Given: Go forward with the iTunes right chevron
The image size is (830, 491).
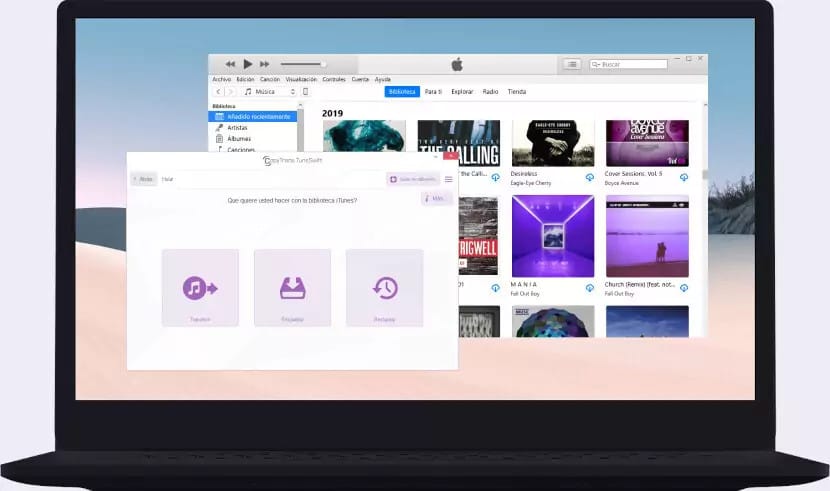Looking at the screenshot, I should (x=230, y=92).
